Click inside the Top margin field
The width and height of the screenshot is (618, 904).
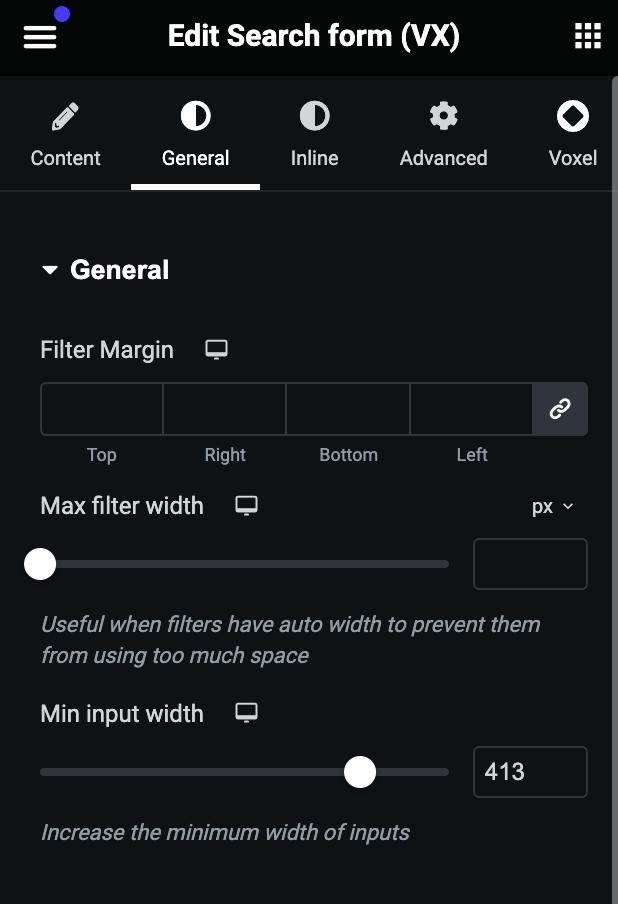(x=101, y=409)
